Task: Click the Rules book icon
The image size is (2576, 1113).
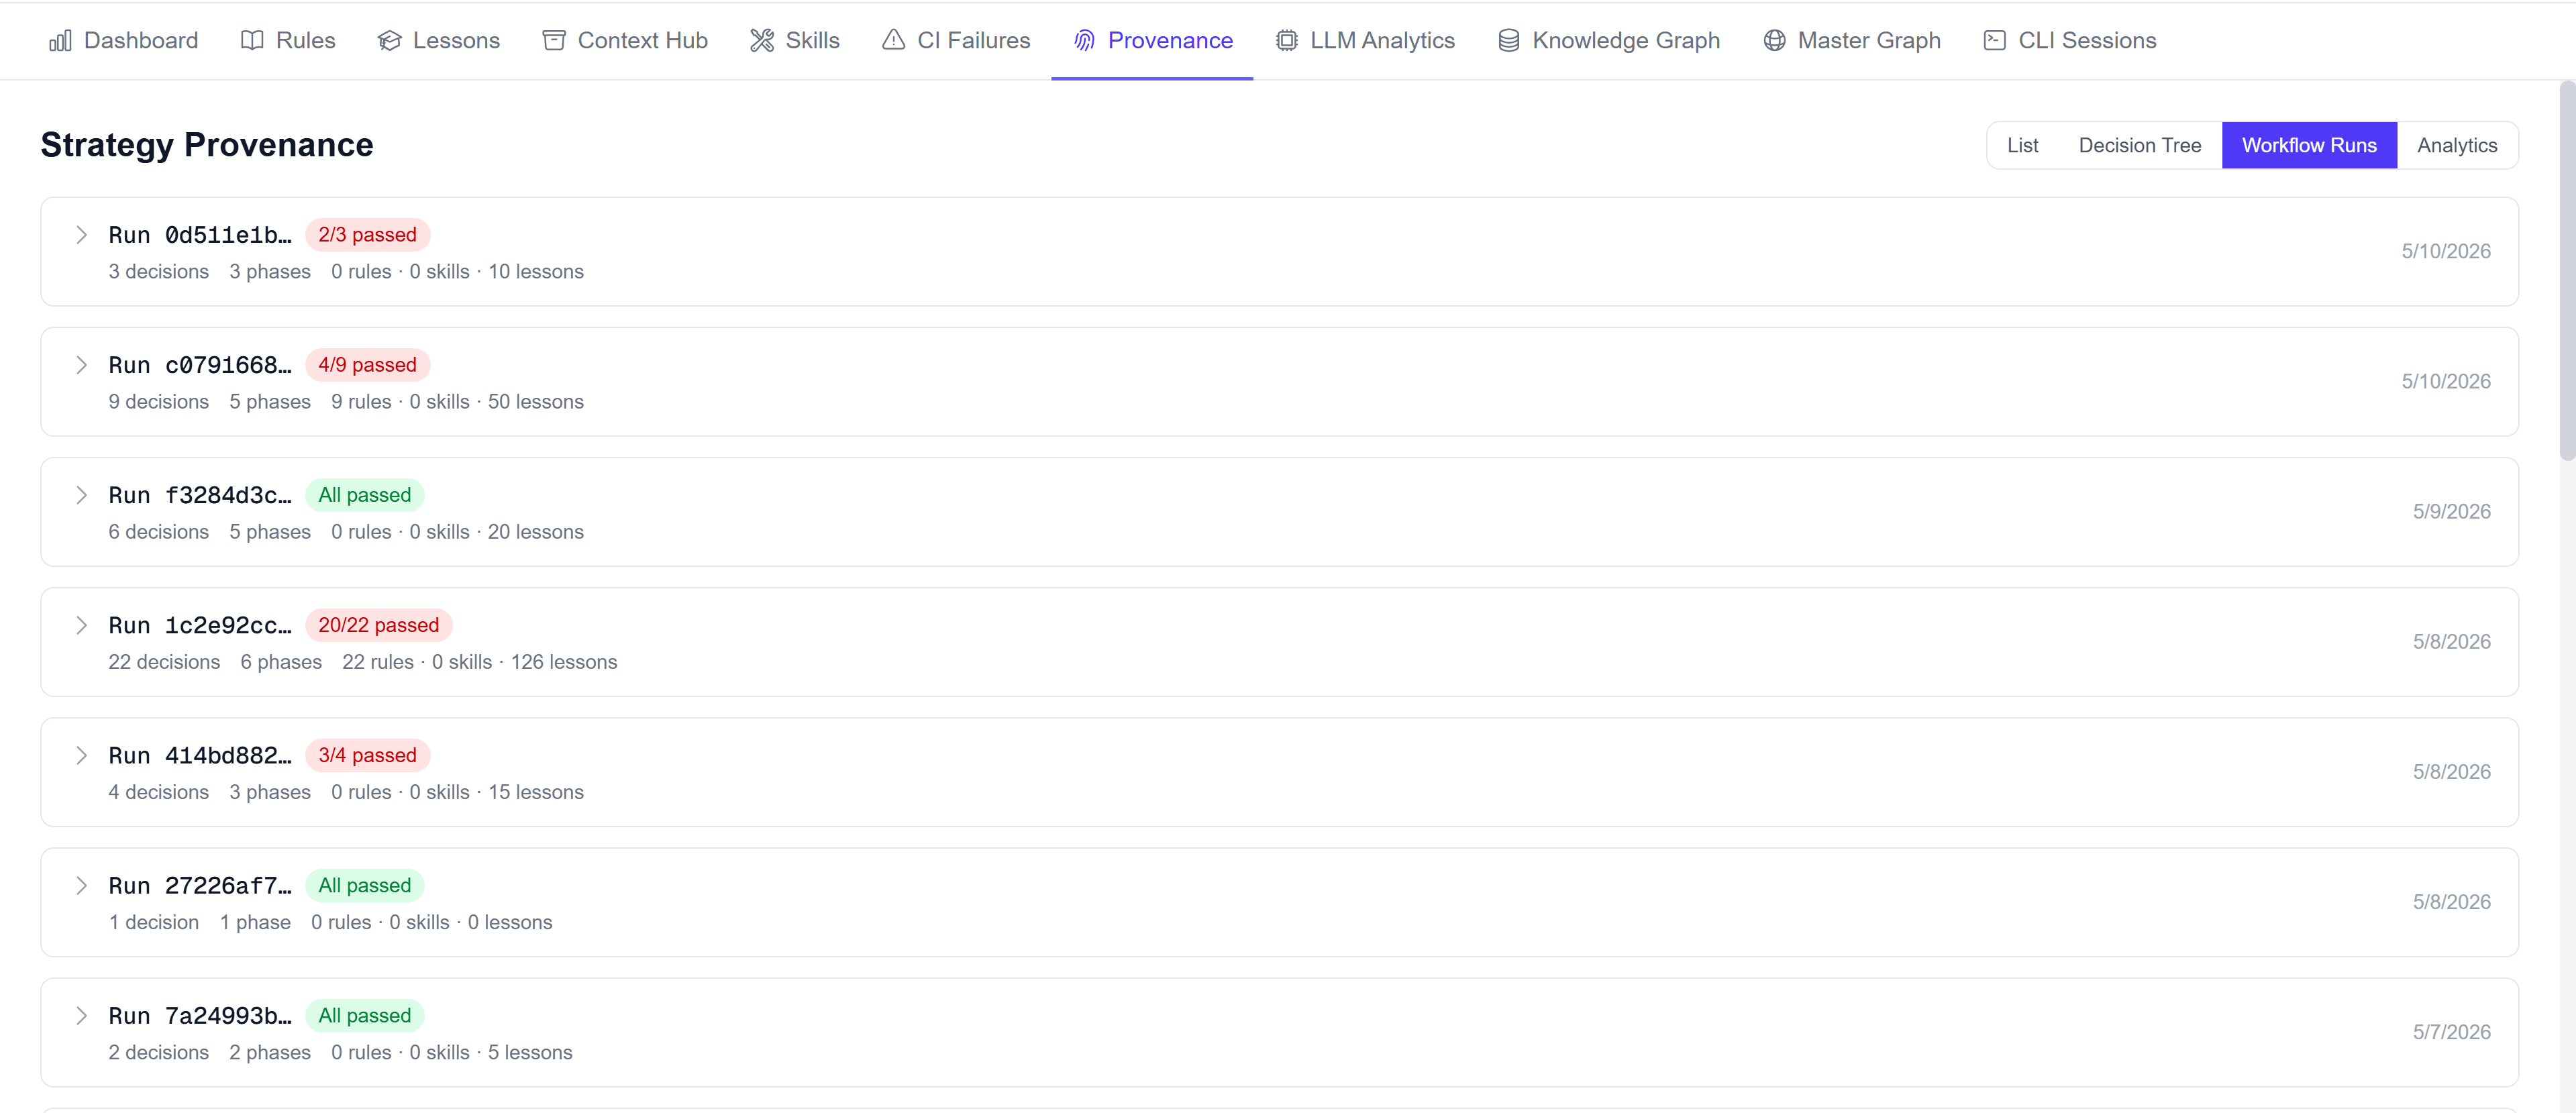Action: point(252,40)
